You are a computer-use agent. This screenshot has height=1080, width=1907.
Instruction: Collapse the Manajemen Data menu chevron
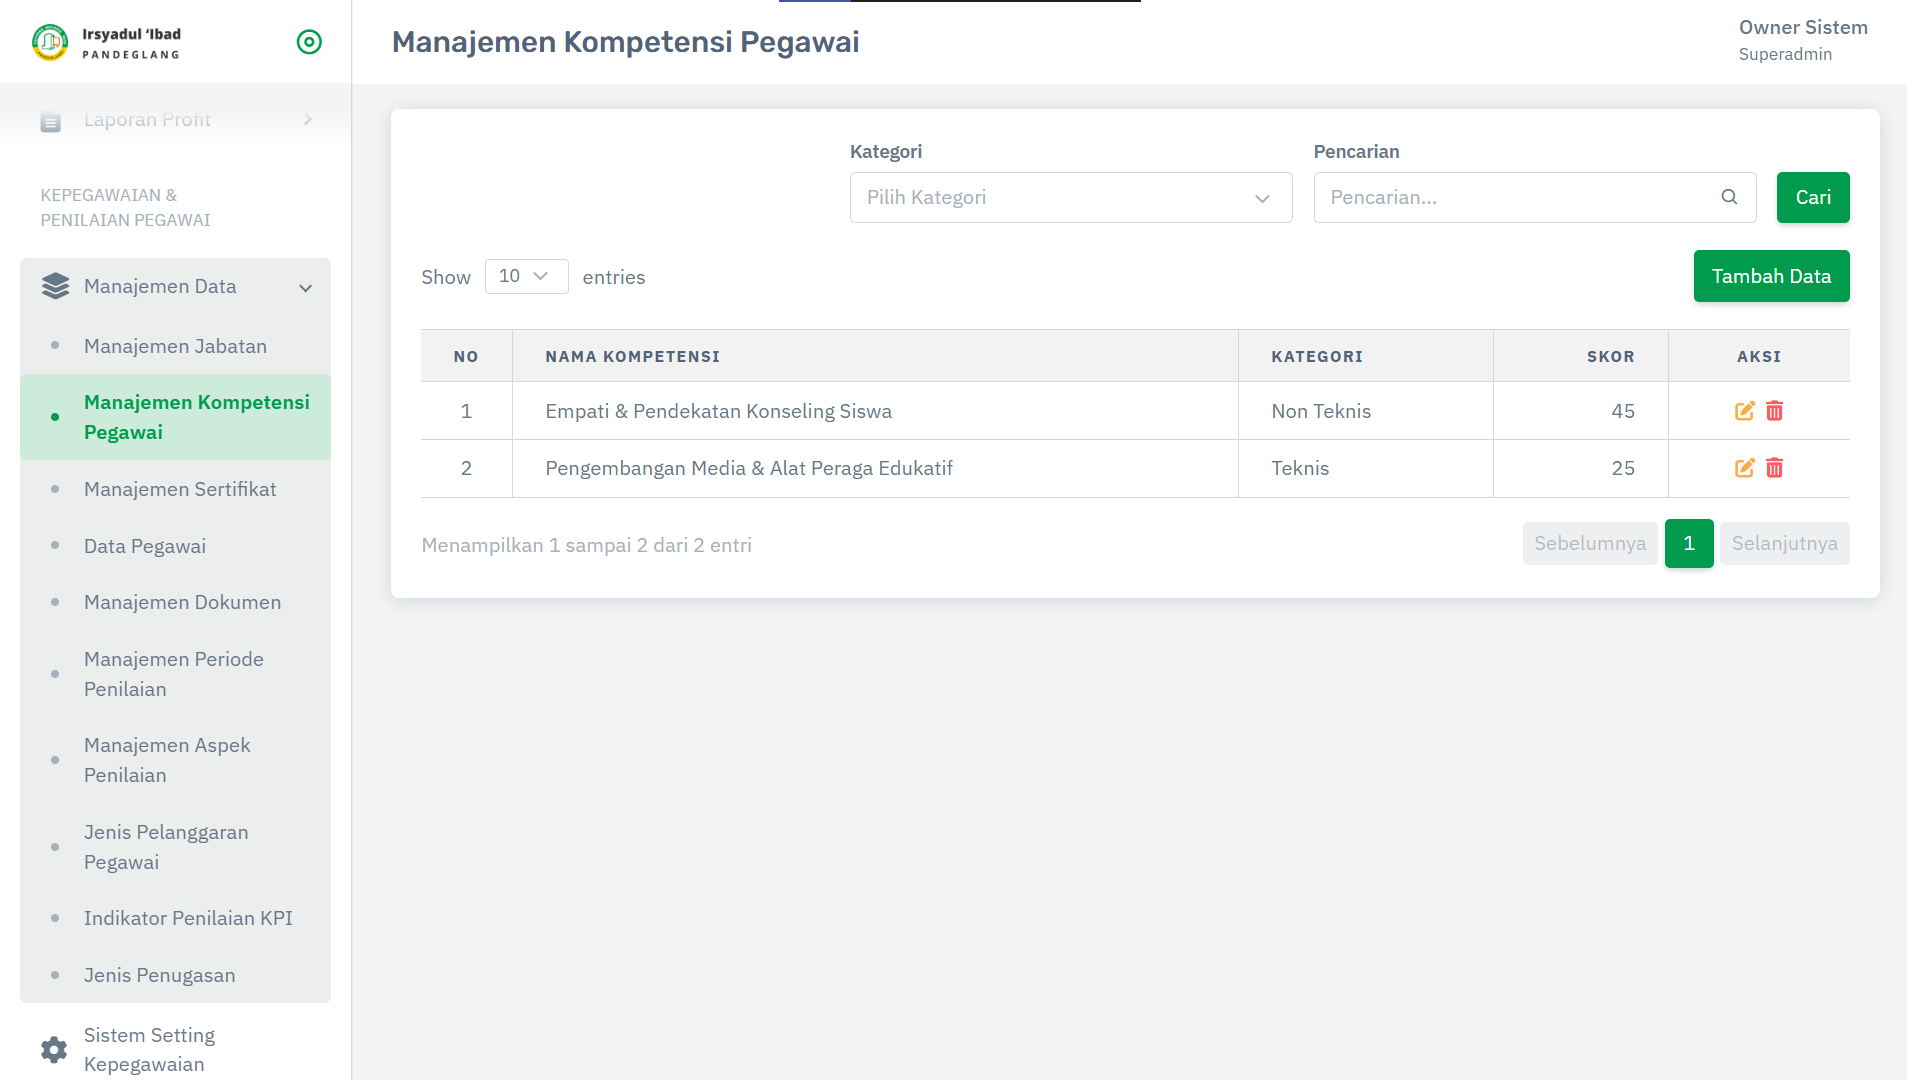pyautogui.click(x=306, y=288)
